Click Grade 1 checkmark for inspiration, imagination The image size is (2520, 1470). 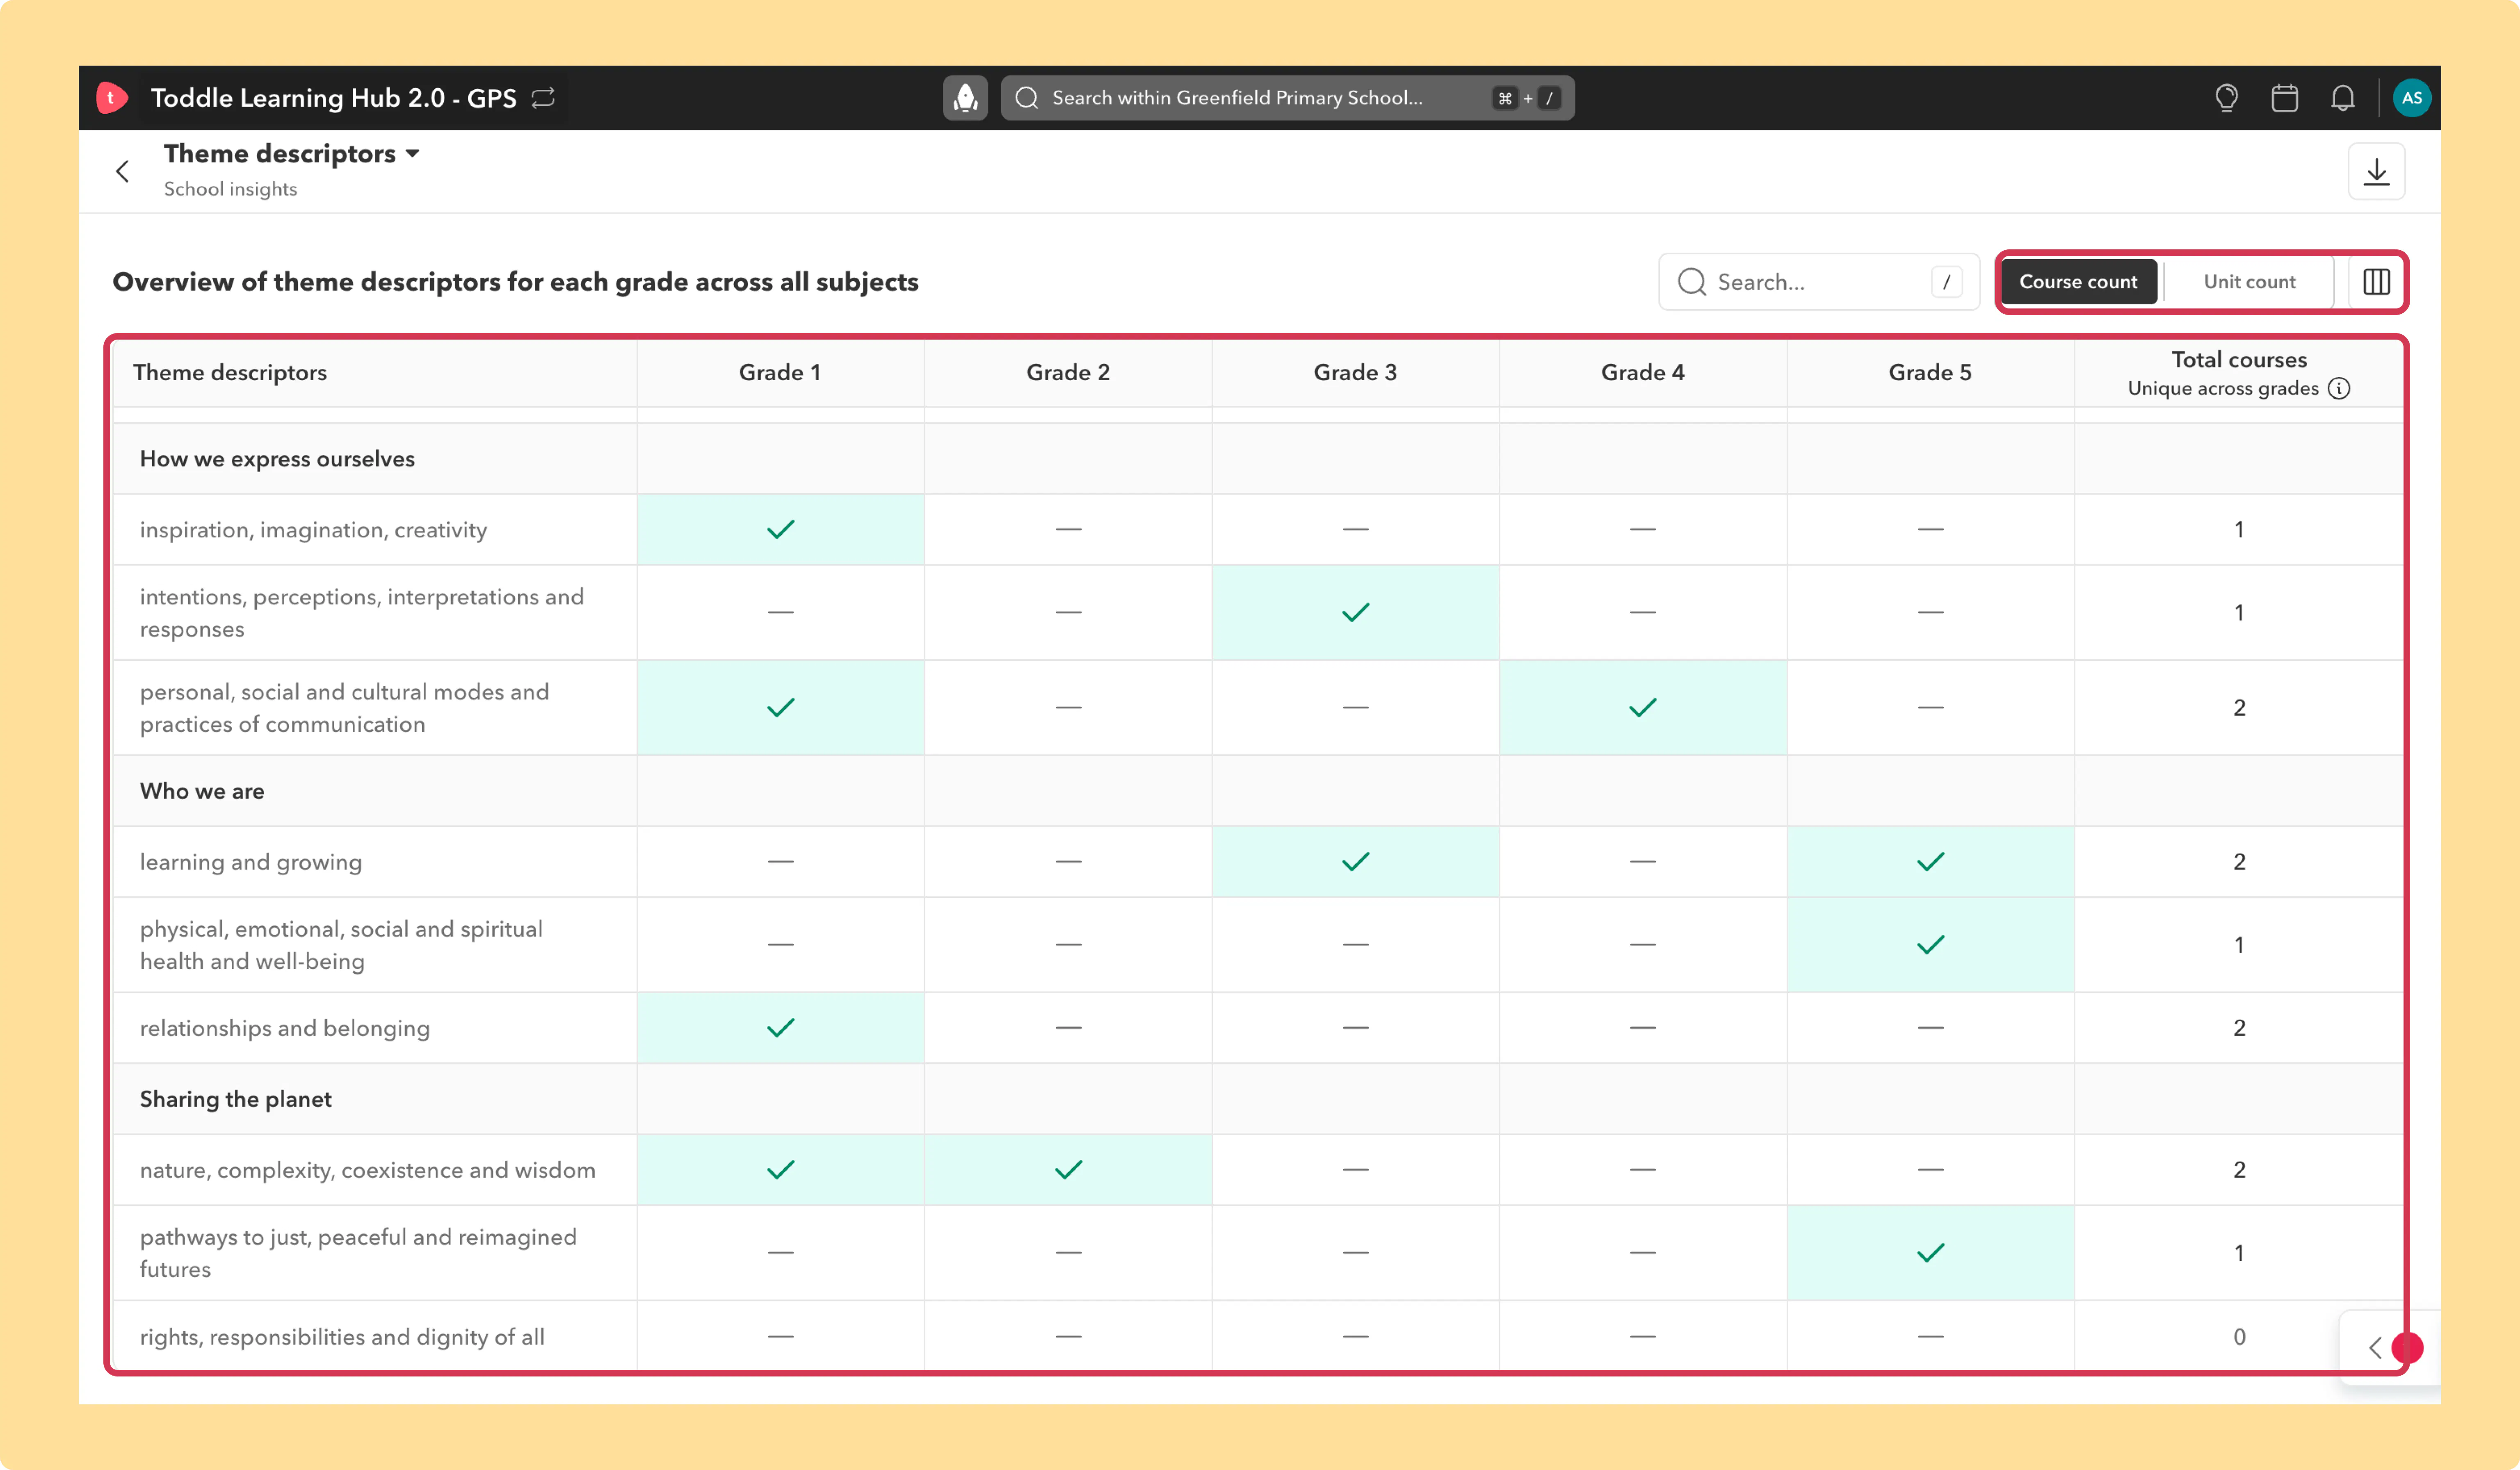click(x=780, y=529)
